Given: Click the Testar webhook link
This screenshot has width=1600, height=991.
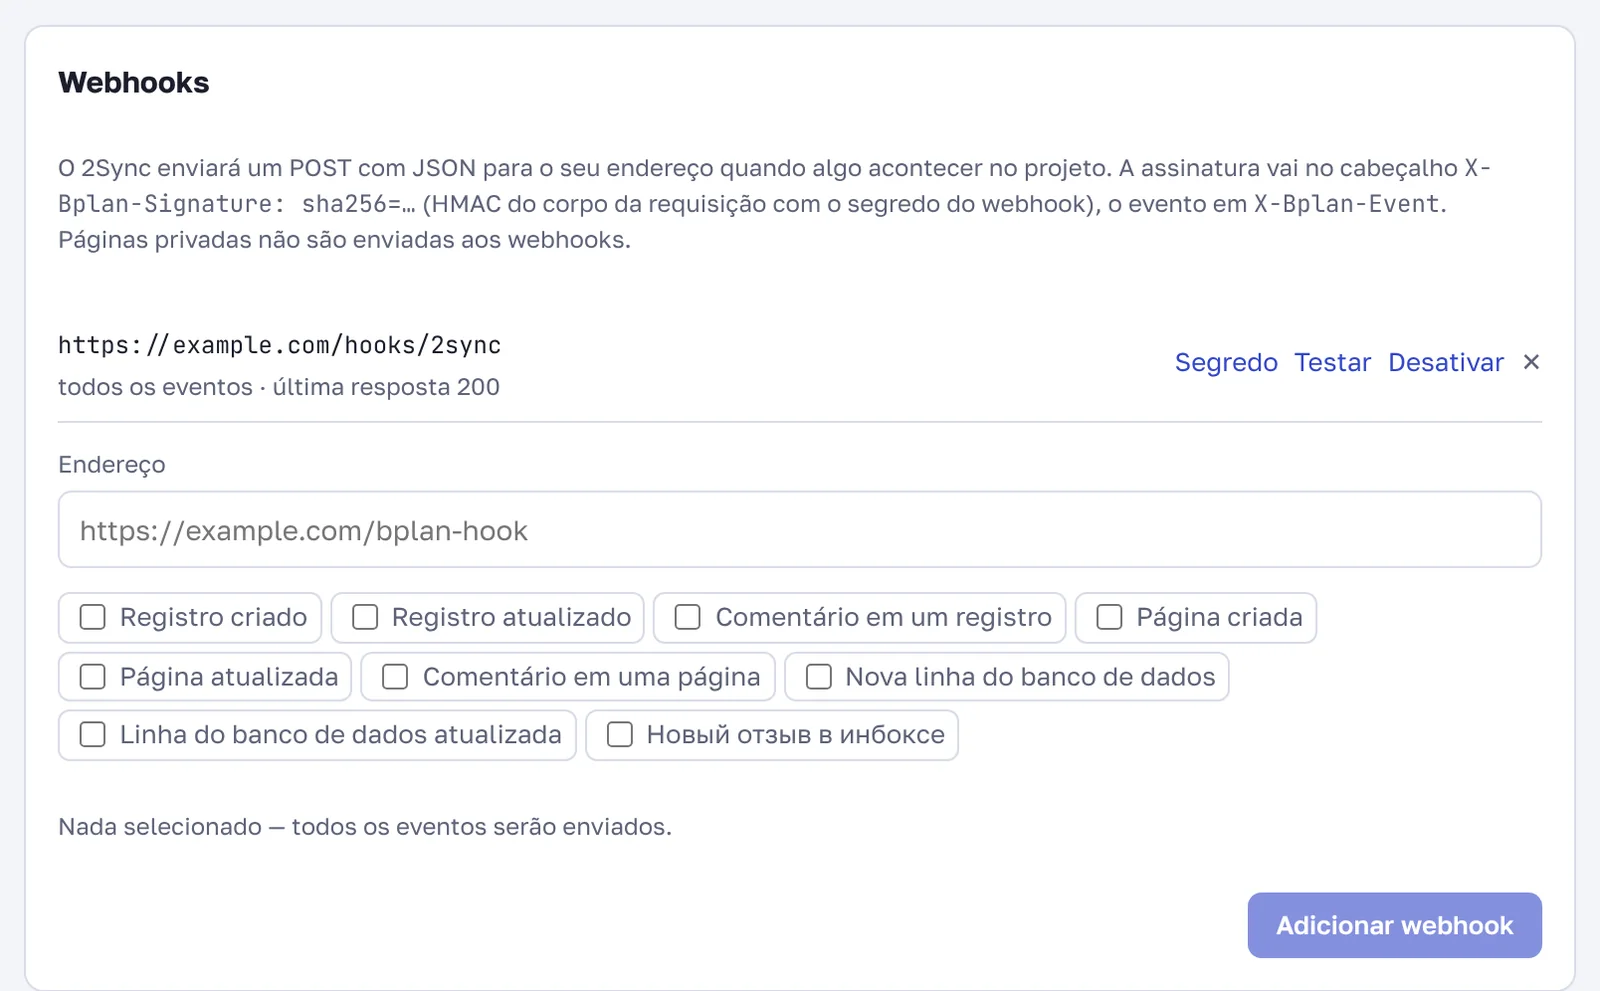Looking at the screenshot, I should [x=1332, y=362].
